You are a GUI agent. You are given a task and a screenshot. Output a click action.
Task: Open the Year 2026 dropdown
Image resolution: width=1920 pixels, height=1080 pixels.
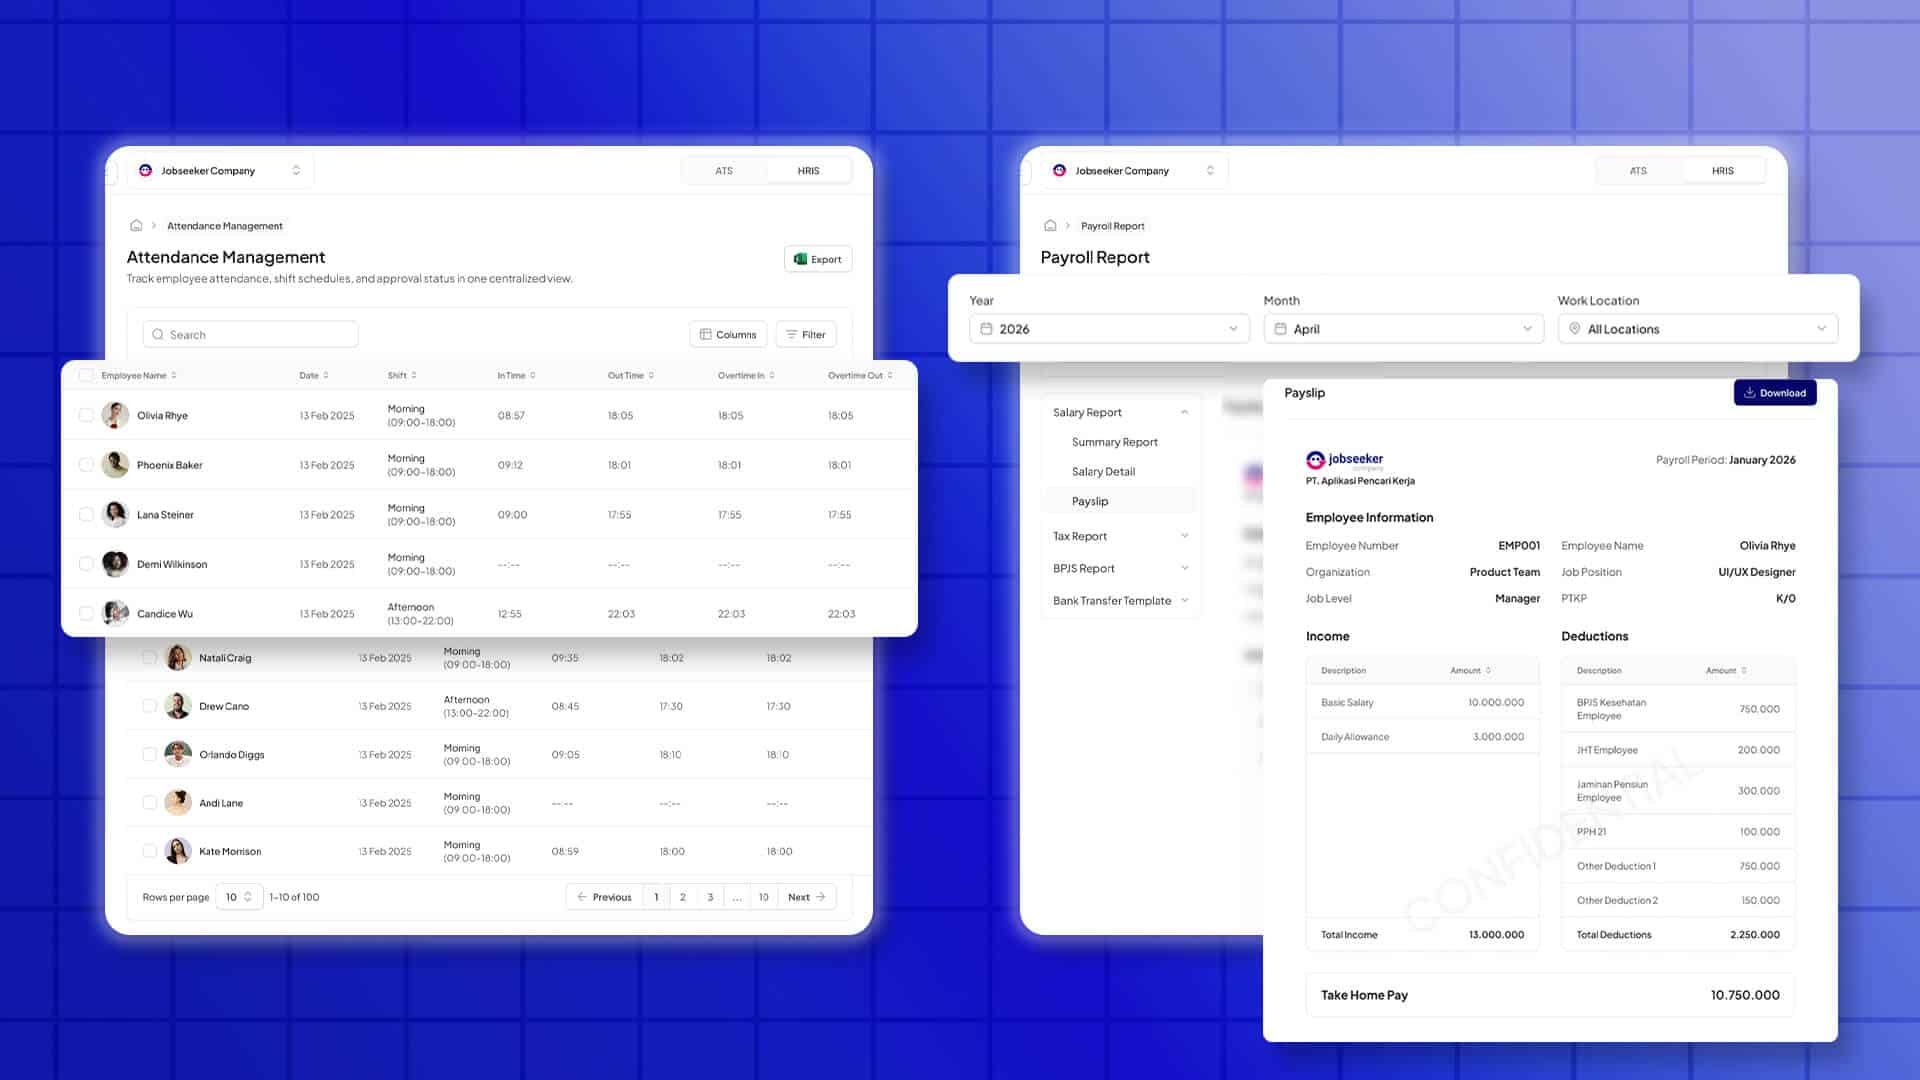pyautogui.click(x=1109, y=329)
